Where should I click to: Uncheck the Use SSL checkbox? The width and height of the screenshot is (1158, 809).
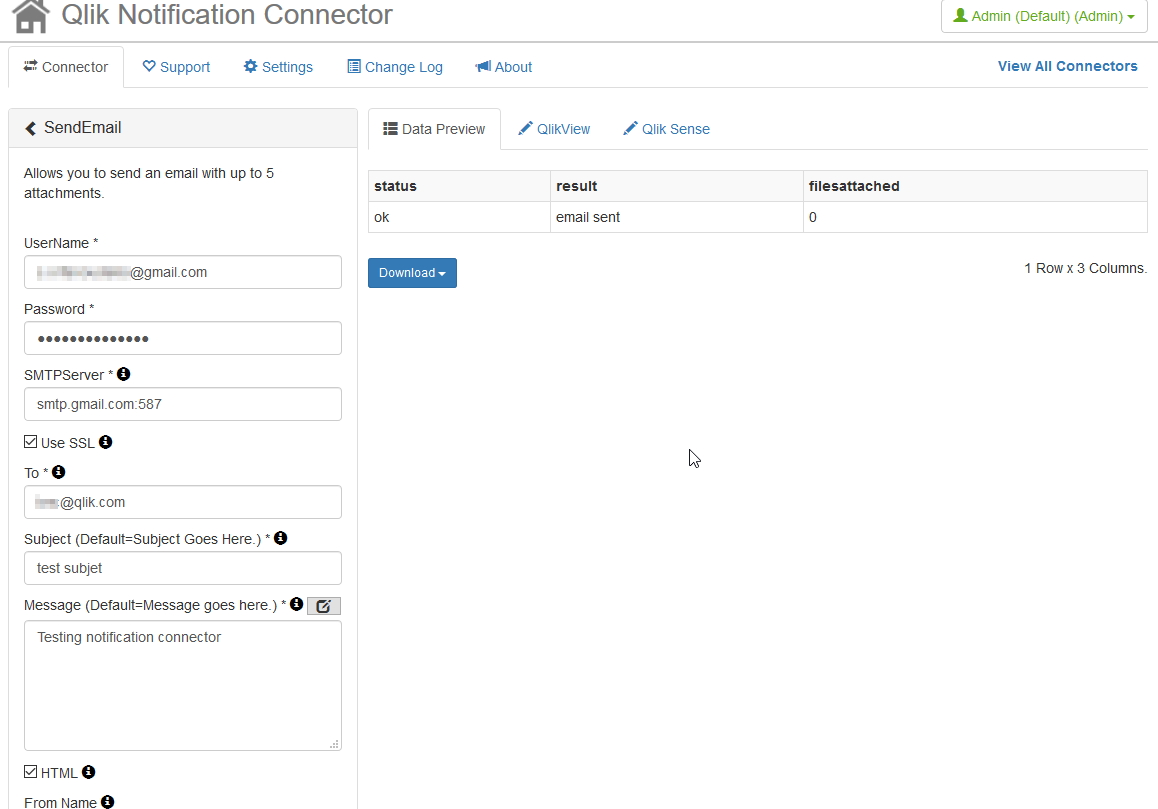click(x=30, y=440)
